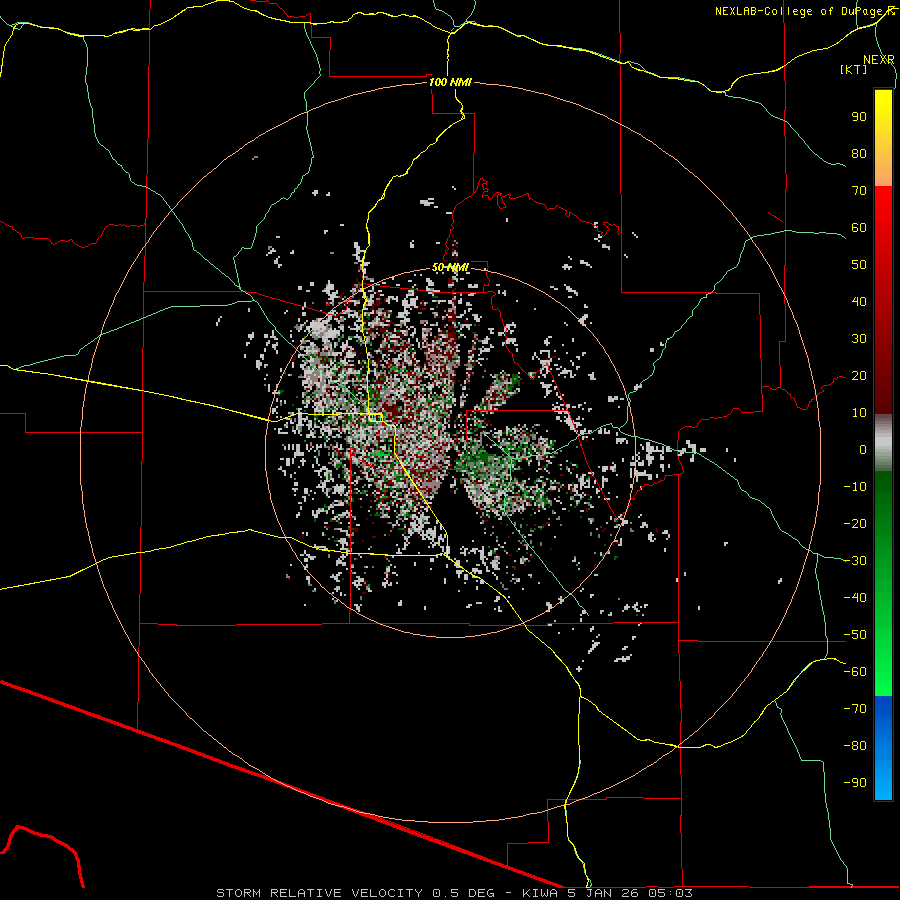The height and width of the screenshot is (900, 900).
Task: Choose the -90 velocity label
Action: [x=855, y=783]
